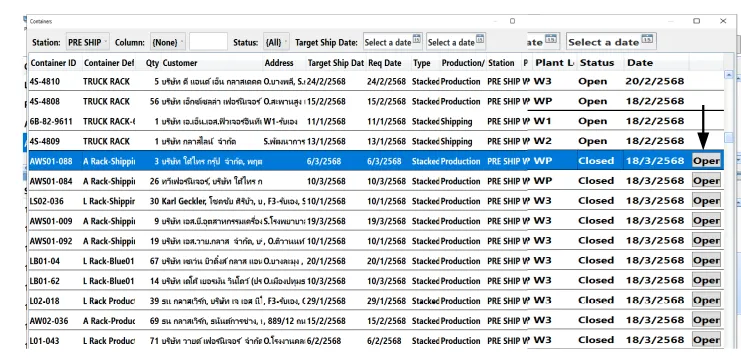Sort by the Plant L column header
This screenshot has height=360, width=741.
tap(554, 63)
